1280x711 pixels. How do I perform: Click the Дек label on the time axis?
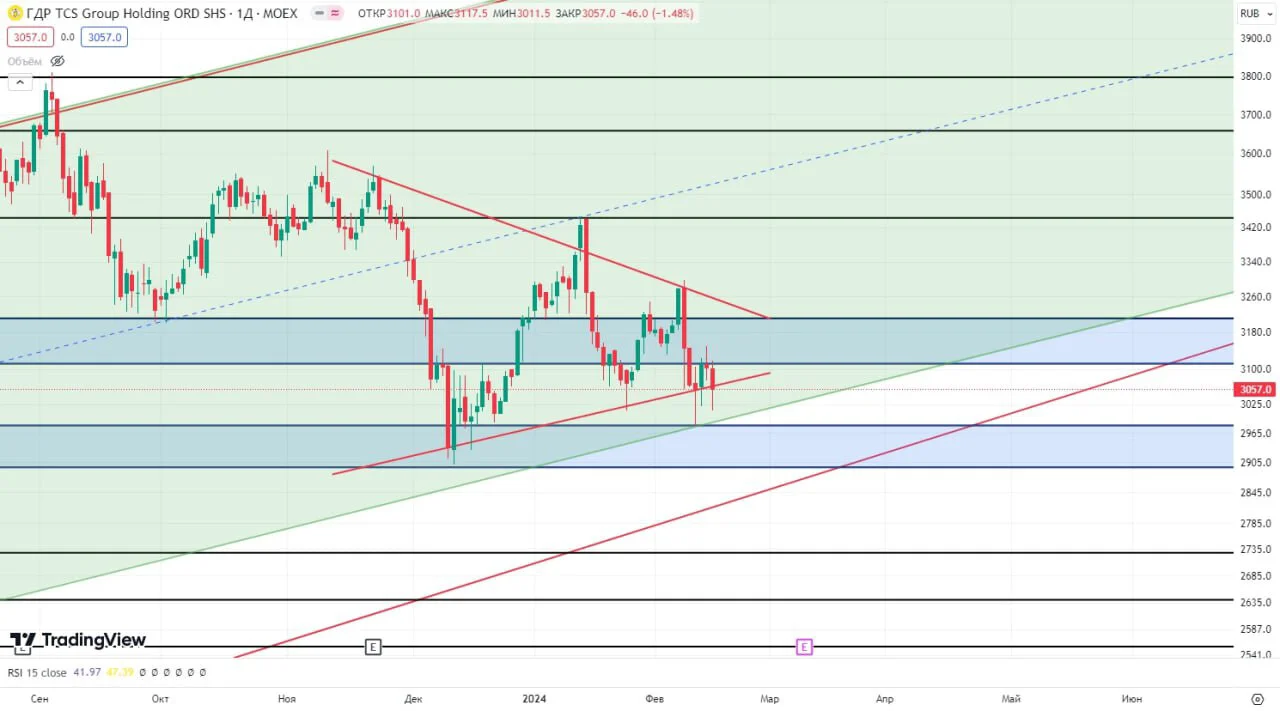point(414,698)
